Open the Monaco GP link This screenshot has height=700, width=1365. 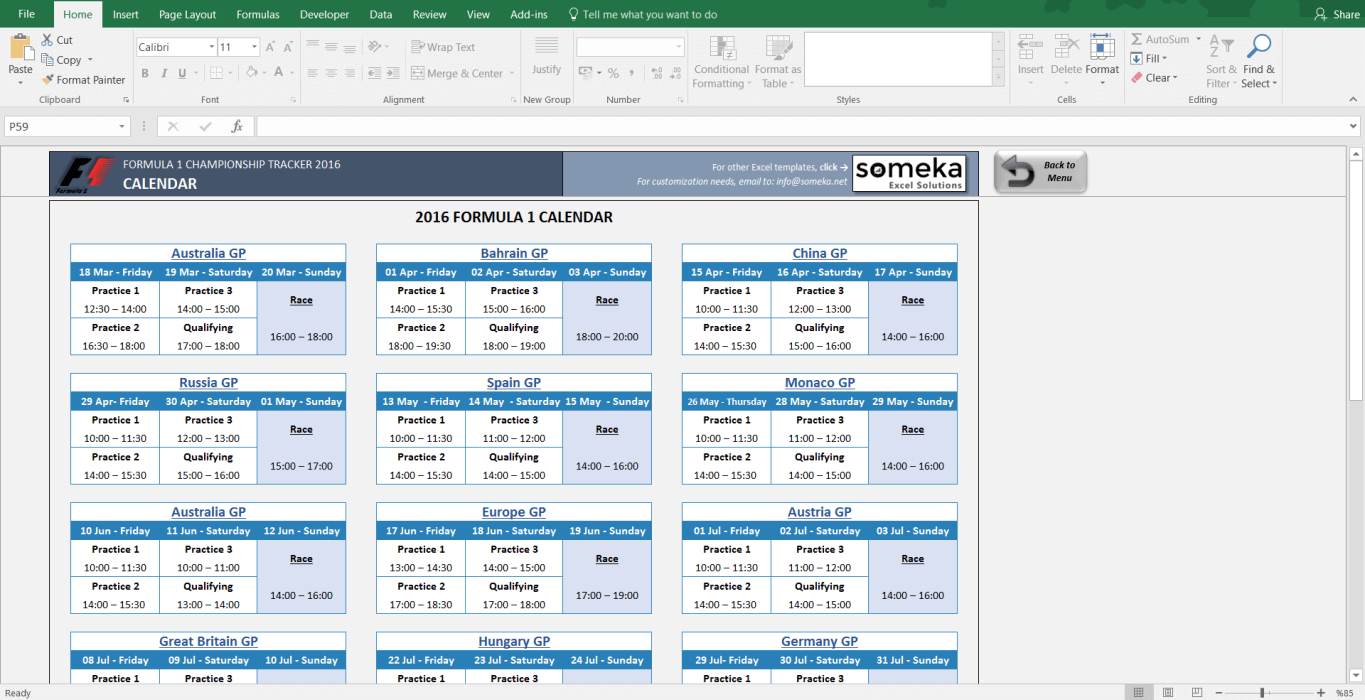[820, 382]
